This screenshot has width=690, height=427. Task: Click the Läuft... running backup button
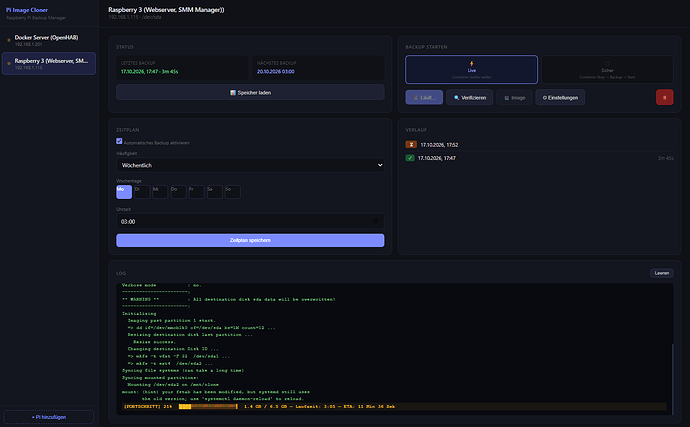[424, 97]
